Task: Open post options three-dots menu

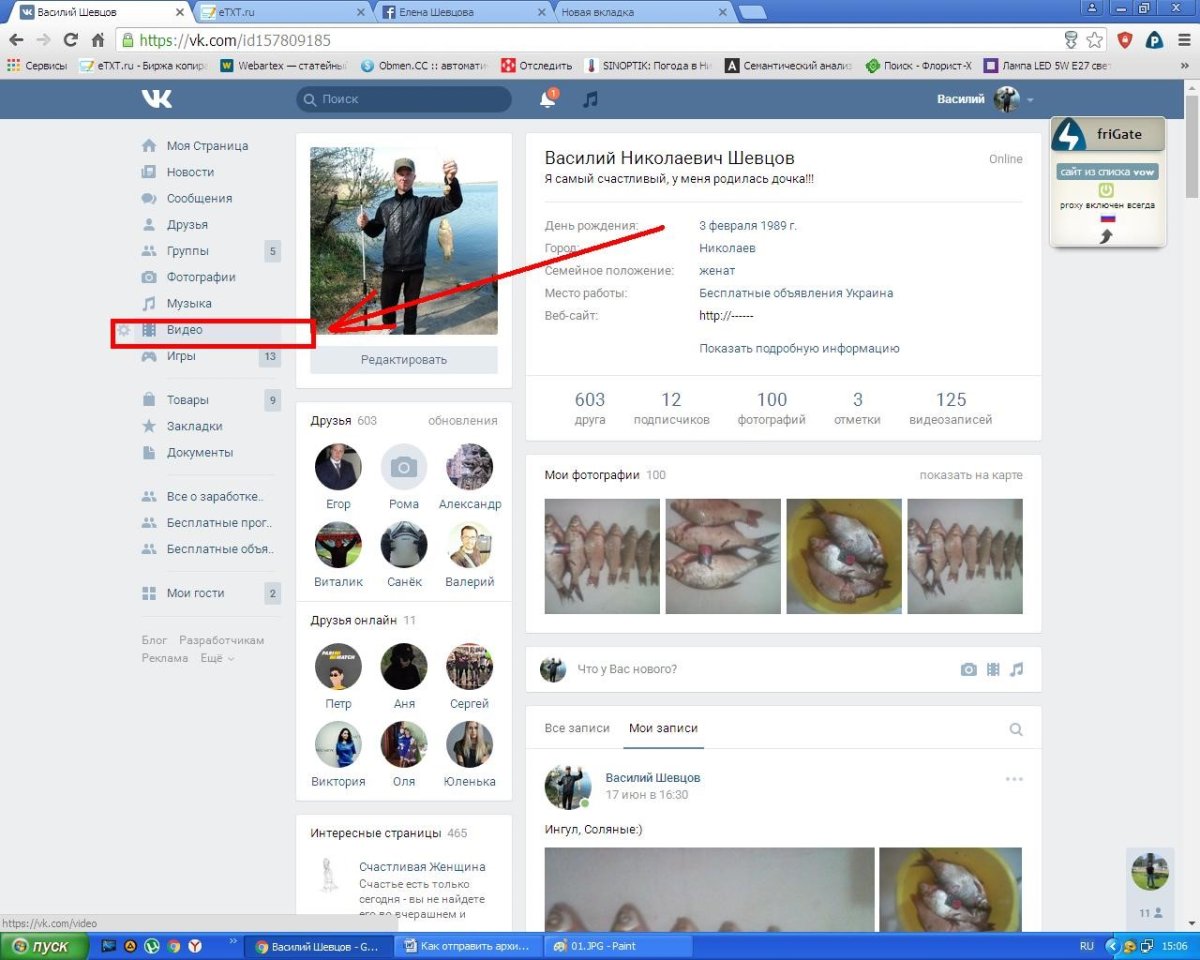Action: point(1014,779)
